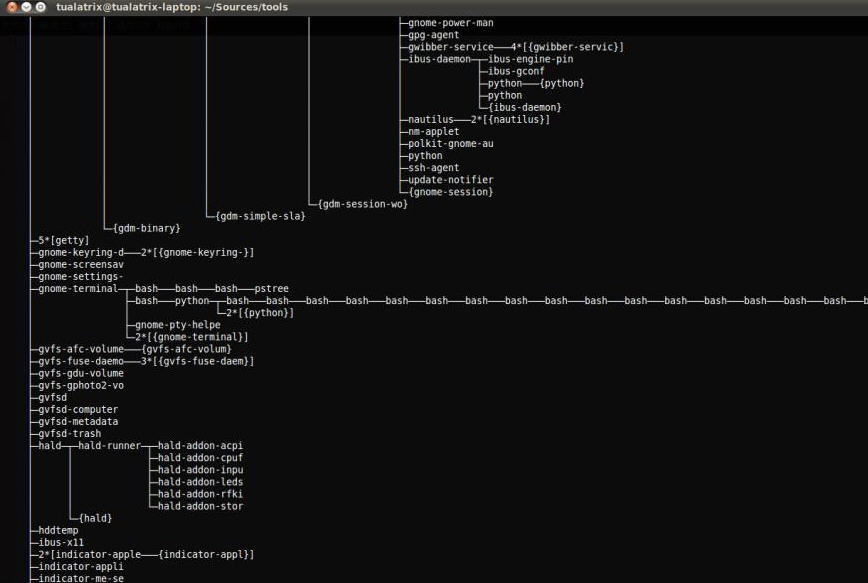Select the gvfsd-computer process entry

tap(78, 410)
